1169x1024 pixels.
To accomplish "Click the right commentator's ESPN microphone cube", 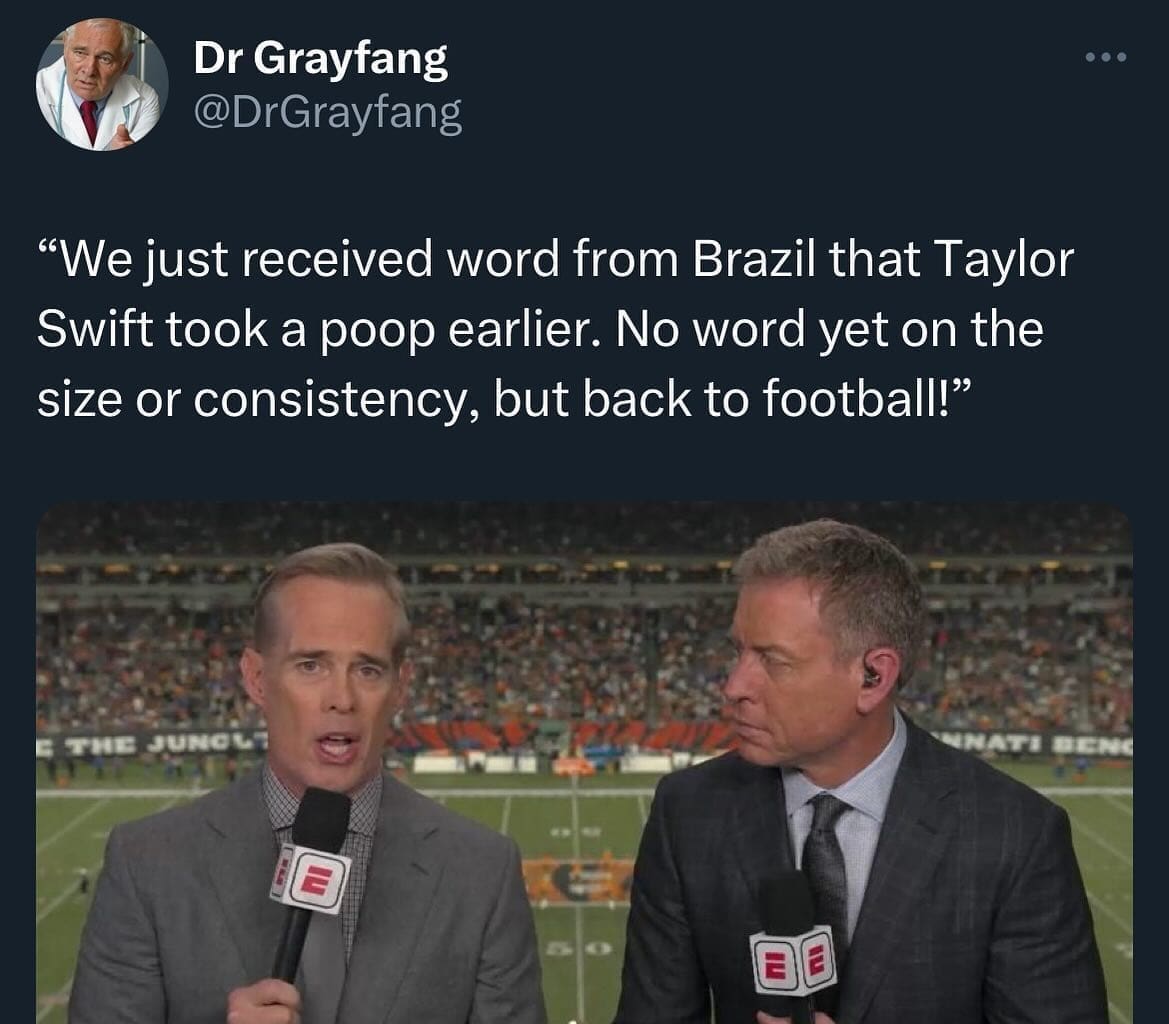I will click(793, 960).
